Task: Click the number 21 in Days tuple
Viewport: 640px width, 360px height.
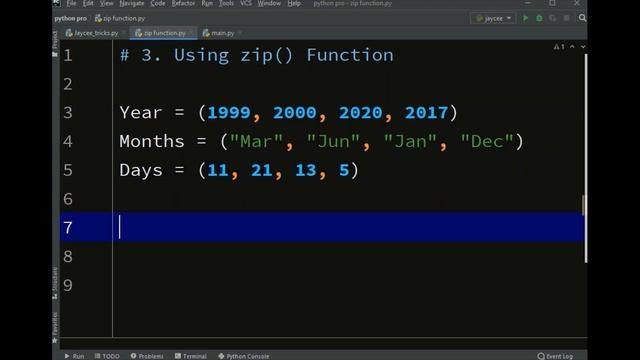Action: (x=262, y=170)
